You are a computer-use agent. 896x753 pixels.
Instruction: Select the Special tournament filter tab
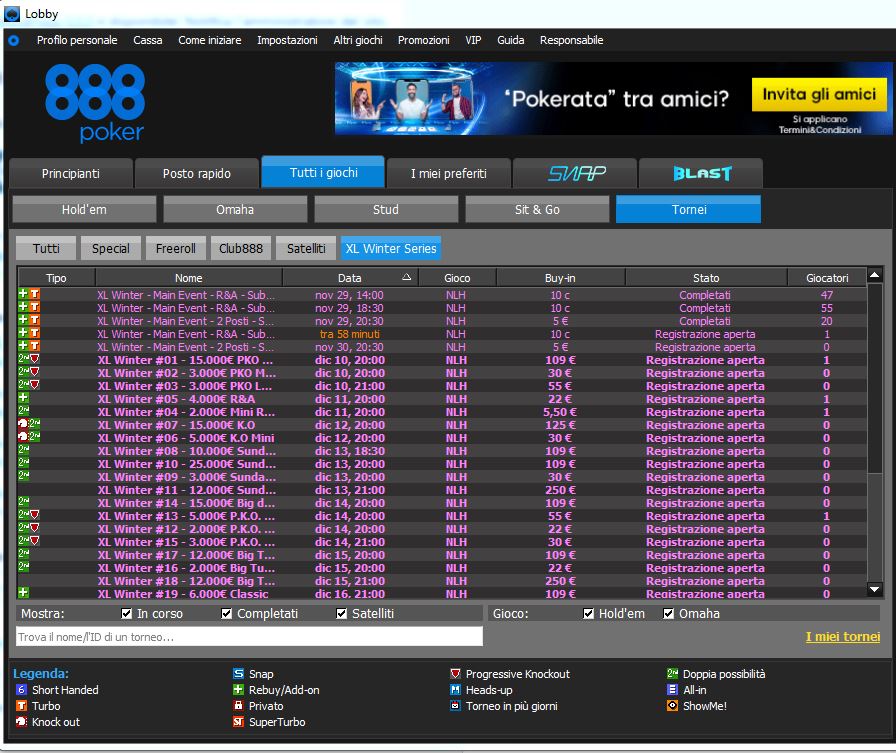click(x=110, y=249)
